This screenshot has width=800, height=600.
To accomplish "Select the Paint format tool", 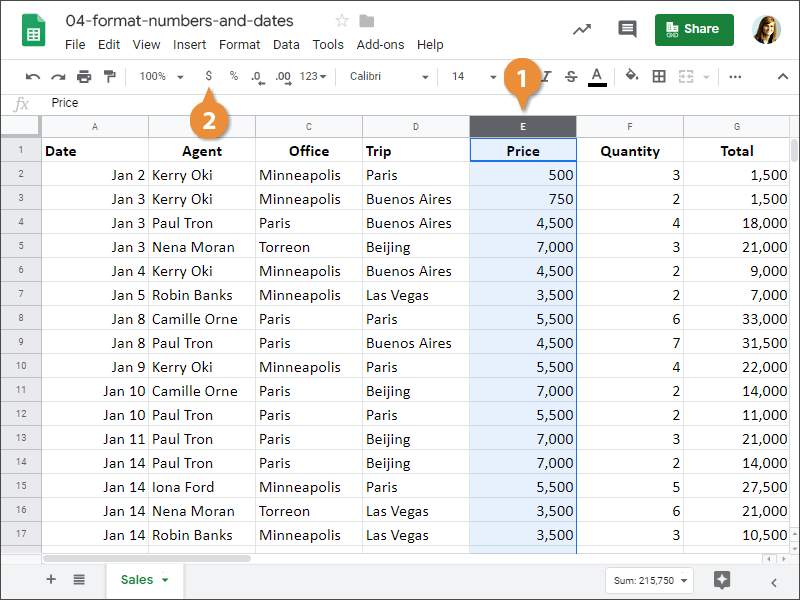I will click(x=109, y=77).
